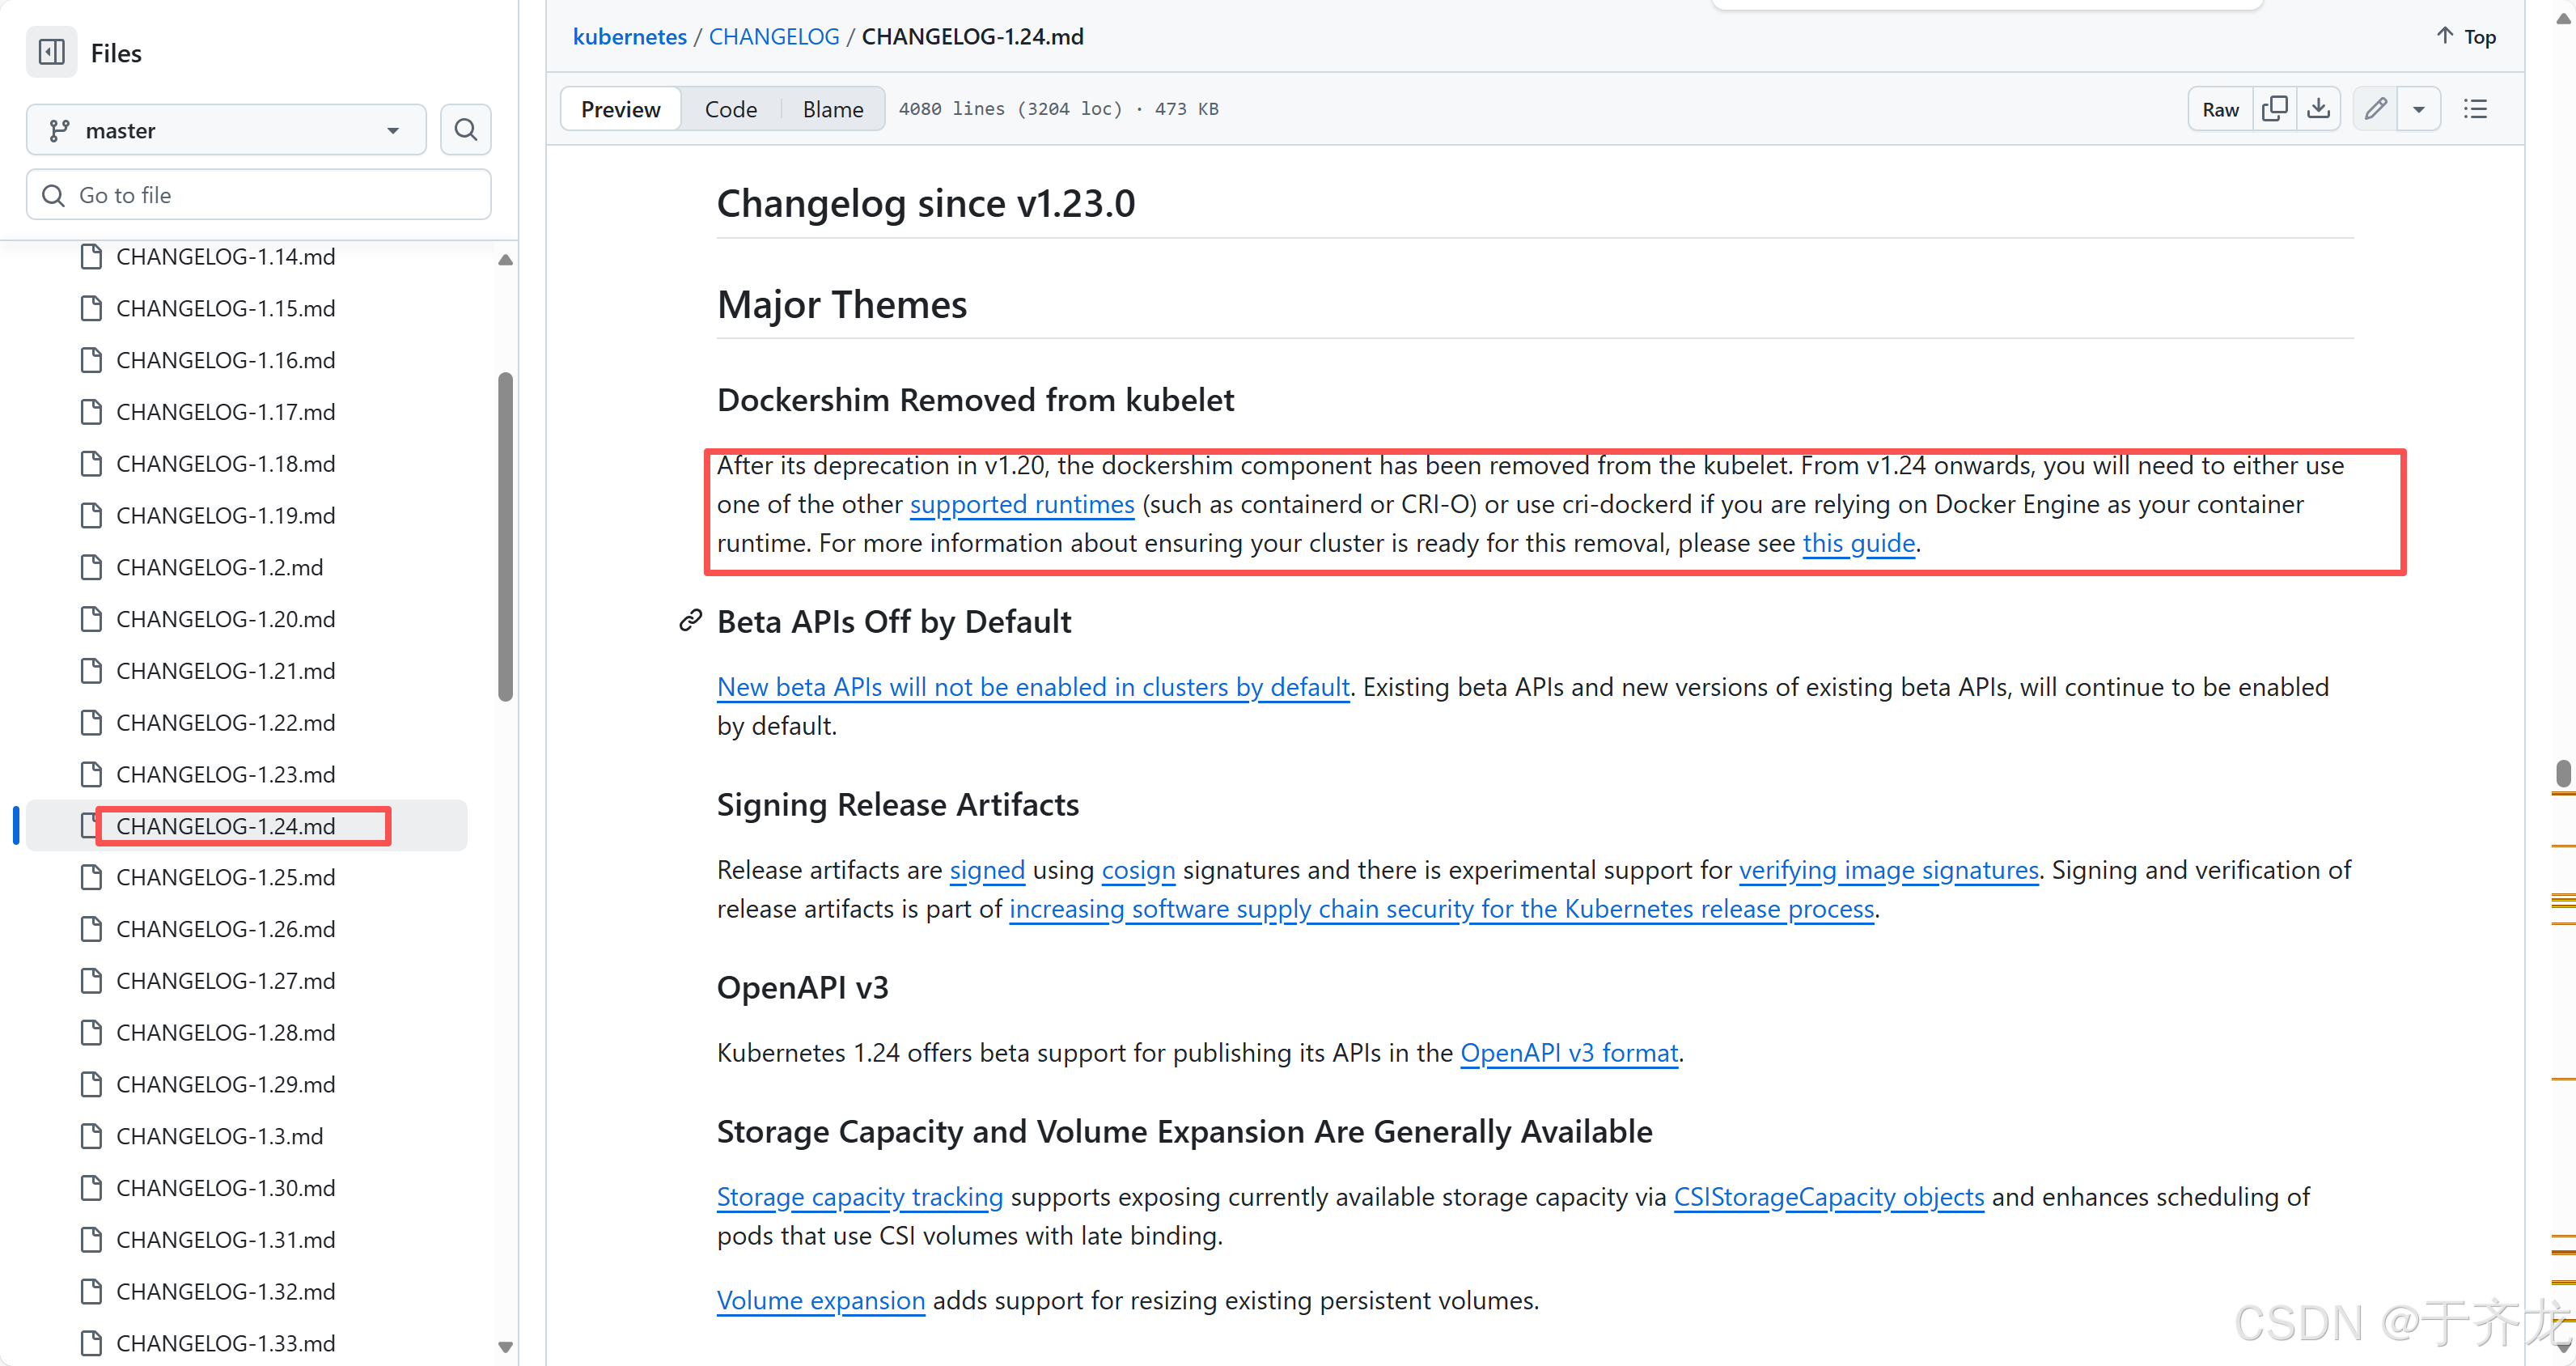This screenshot has height=1366, width=2576.
Task: Select CHANGELOG-1.26.md file
Action: (226, 930)
